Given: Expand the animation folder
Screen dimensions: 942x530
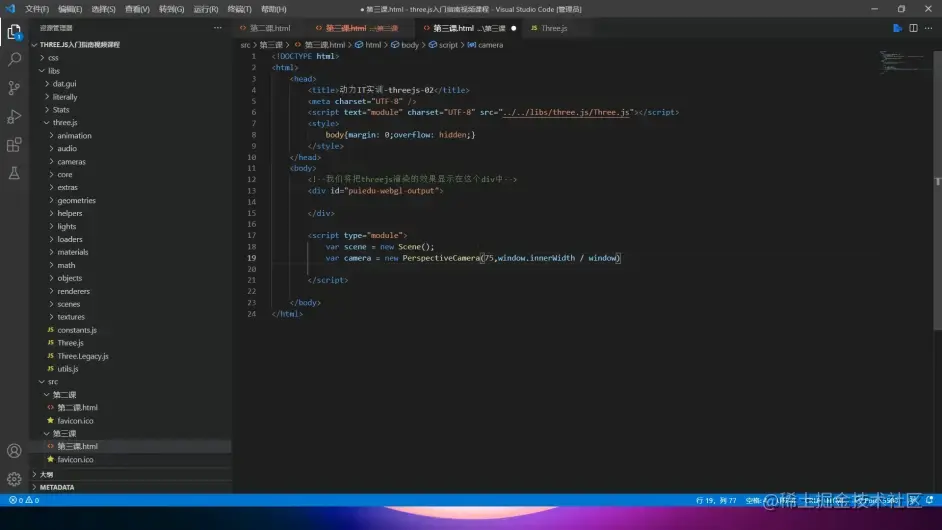Looking at the screenshot, I should tap(74, 136).
